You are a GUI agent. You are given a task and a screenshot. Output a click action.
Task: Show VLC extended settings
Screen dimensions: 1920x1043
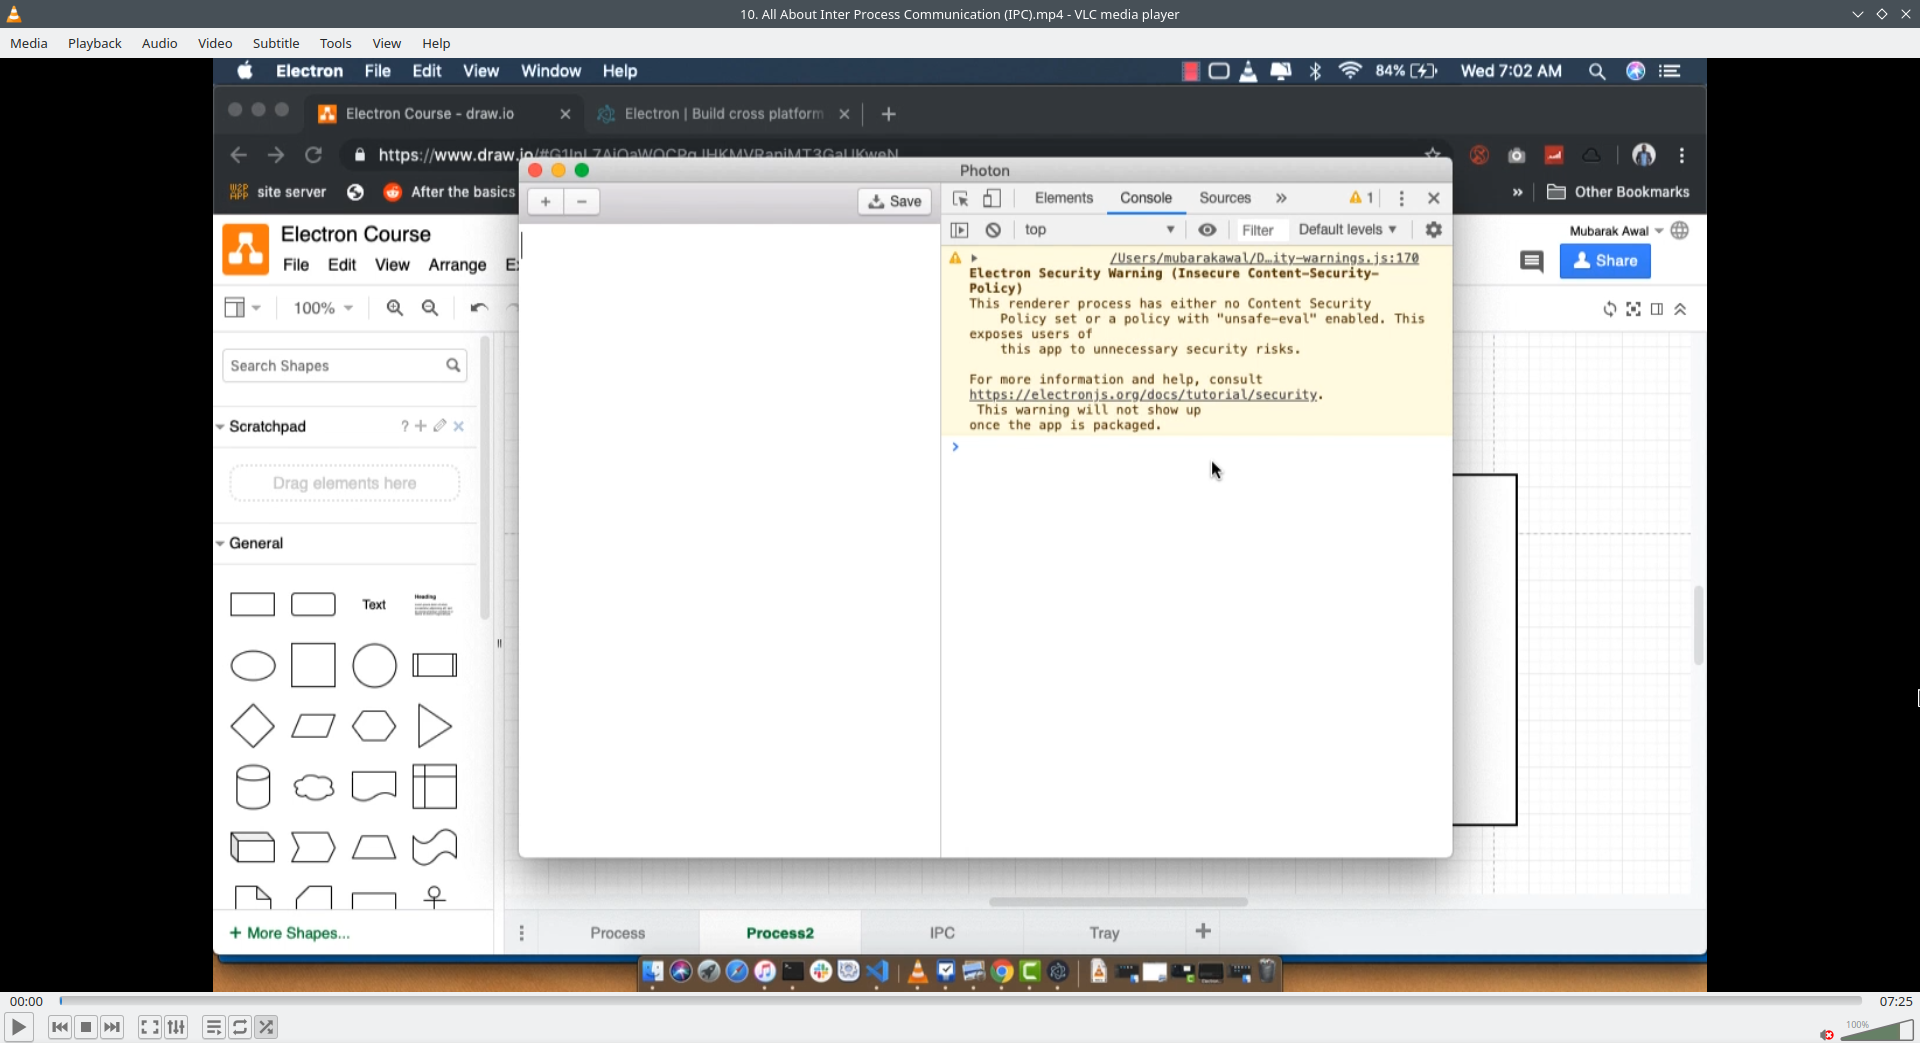176,1027
